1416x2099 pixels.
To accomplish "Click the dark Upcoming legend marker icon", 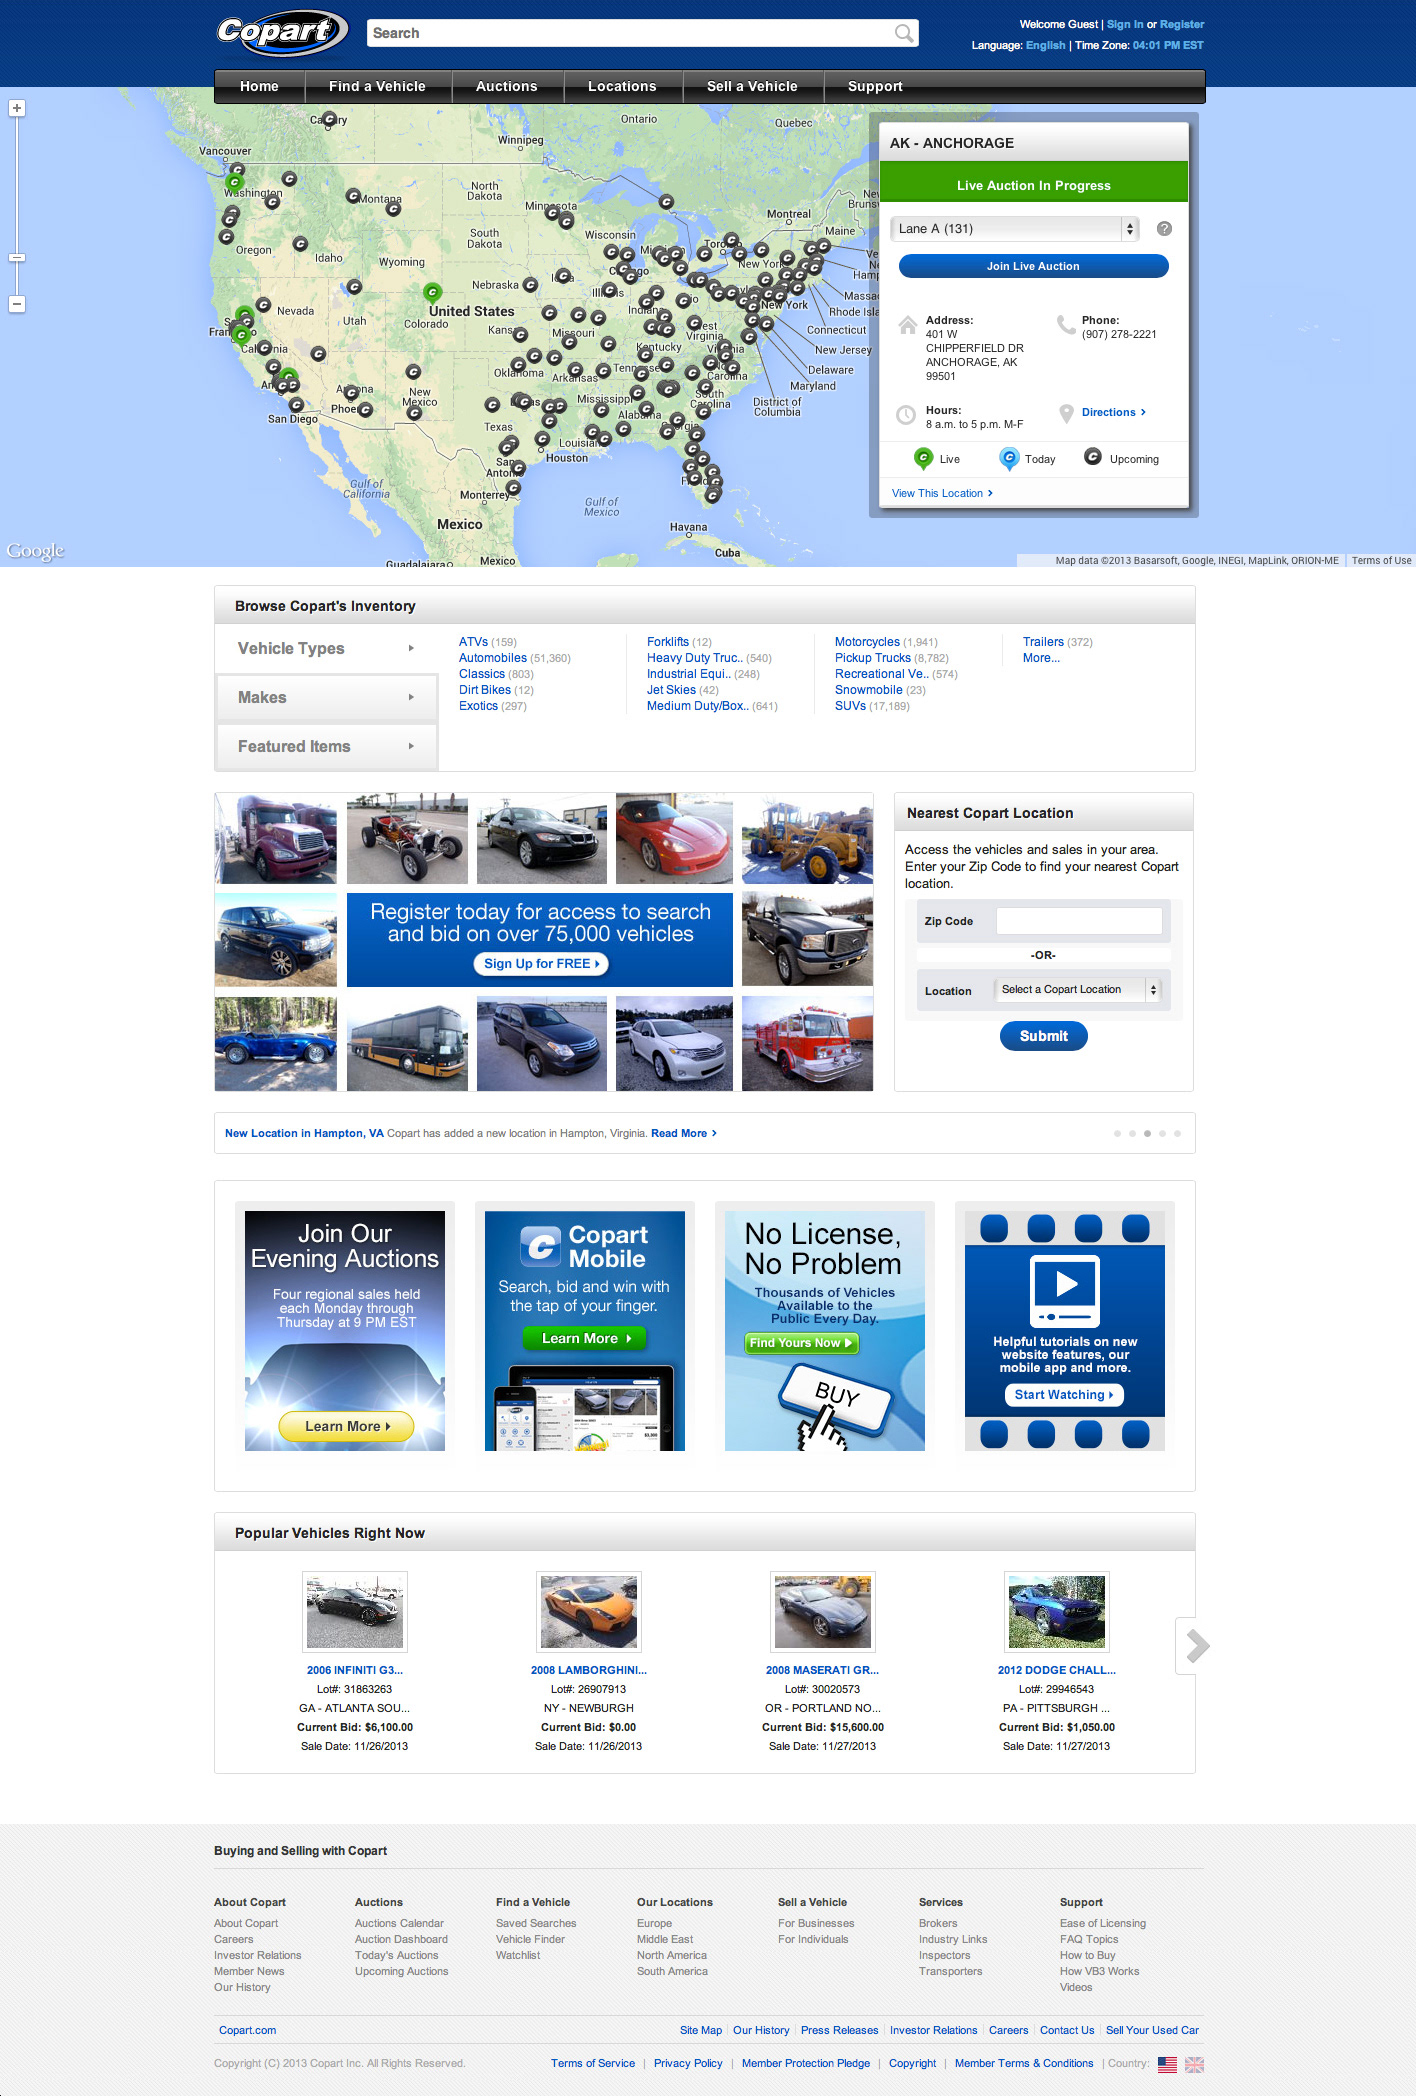I will 1093,457.
